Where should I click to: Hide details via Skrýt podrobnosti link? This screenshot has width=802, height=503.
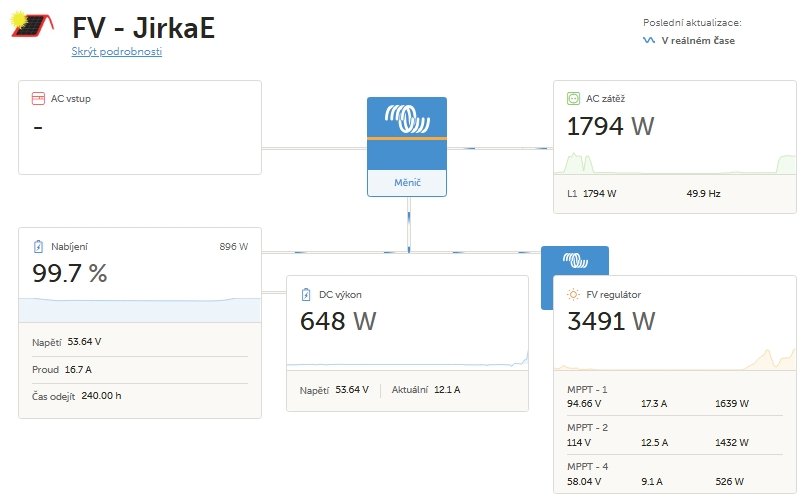117,51
